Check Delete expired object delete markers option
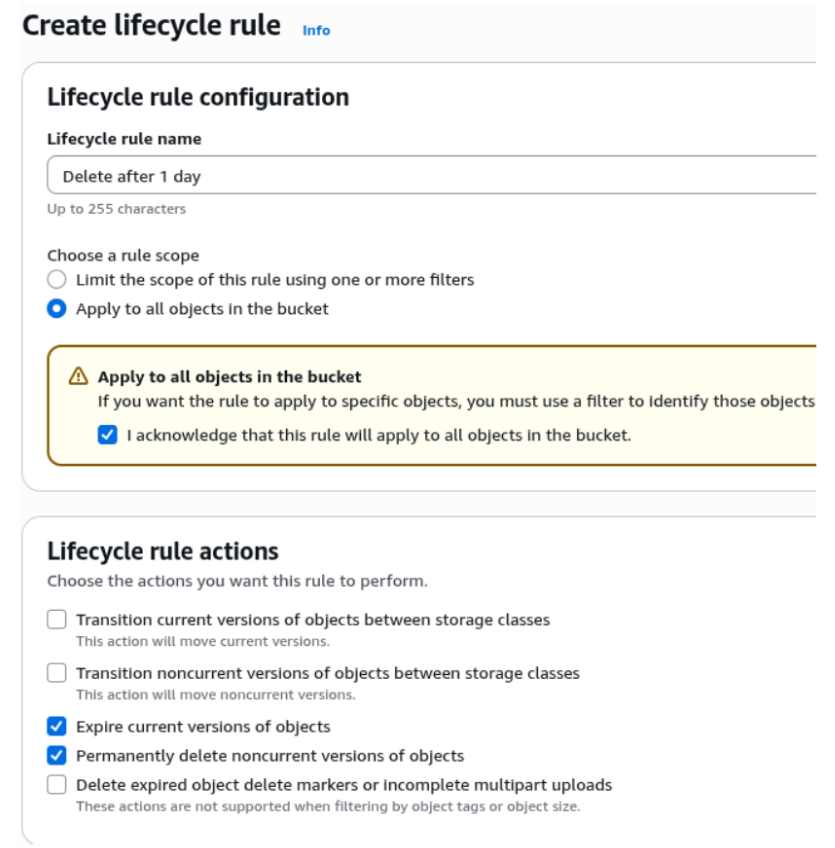The width and height of the screenshot is (835, 848). click(x=56, y=784)
